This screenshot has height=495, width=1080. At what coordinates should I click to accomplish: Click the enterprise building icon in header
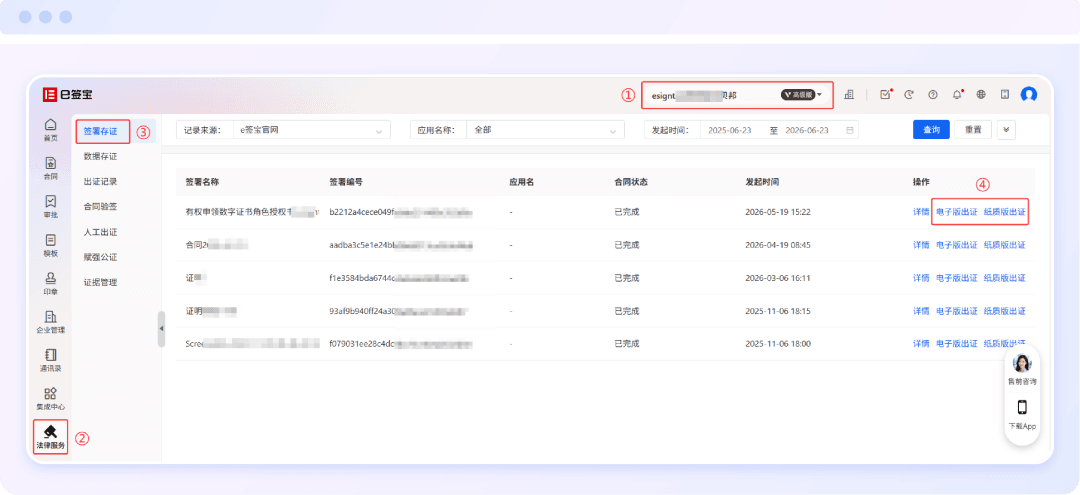click(849, 95)
